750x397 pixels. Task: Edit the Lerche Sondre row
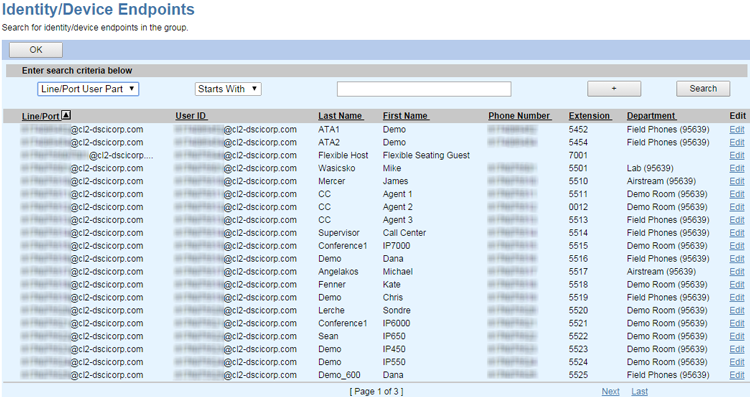pos(737,310)
